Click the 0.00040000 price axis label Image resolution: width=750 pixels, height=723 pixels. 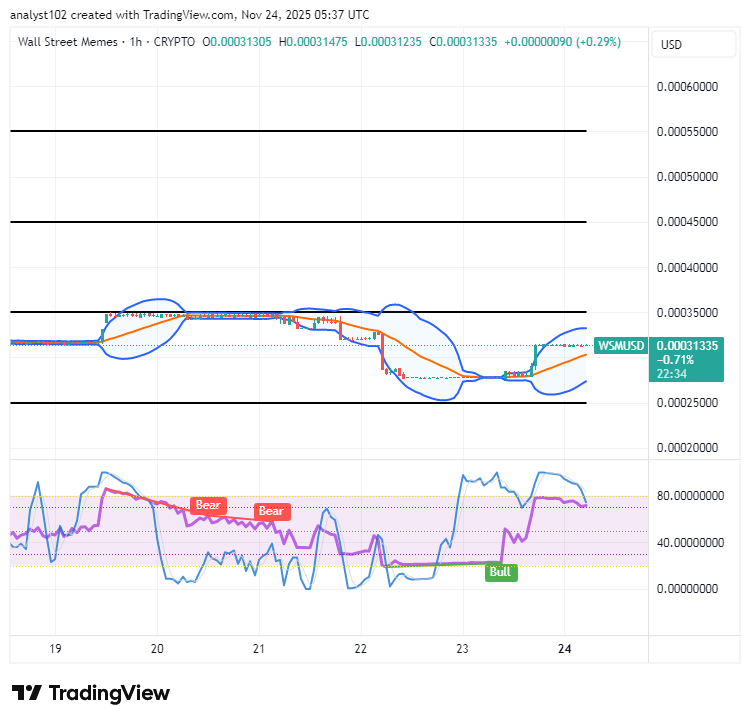click(x=687, y=268)
